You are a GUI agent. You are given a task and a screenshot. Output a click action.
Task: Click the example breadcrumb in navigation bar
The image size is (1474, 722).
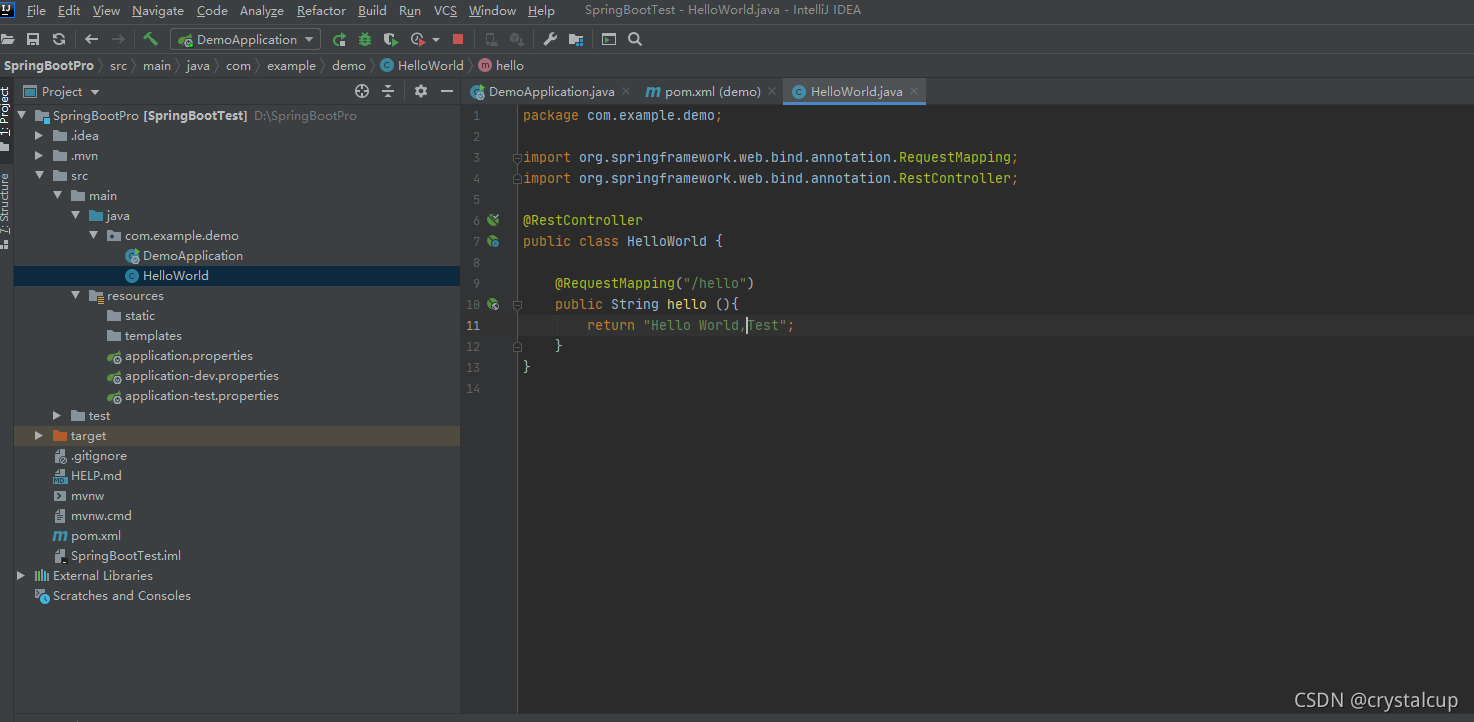291,65
